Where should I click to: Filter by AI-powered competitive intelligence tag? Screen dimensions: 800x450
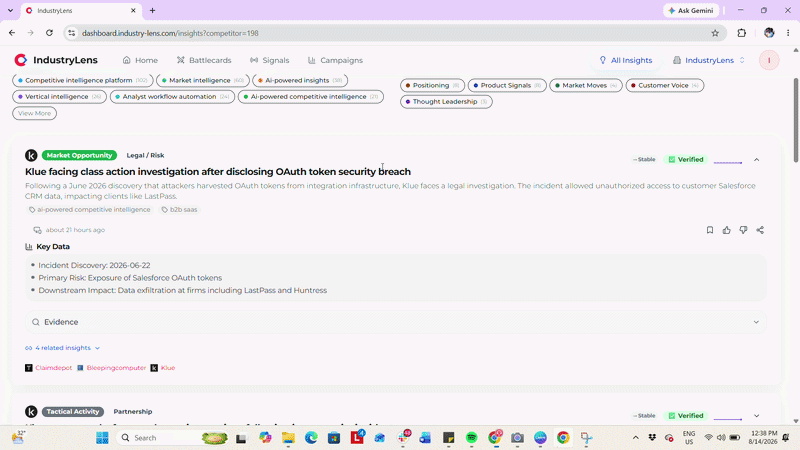click(311, 96)
